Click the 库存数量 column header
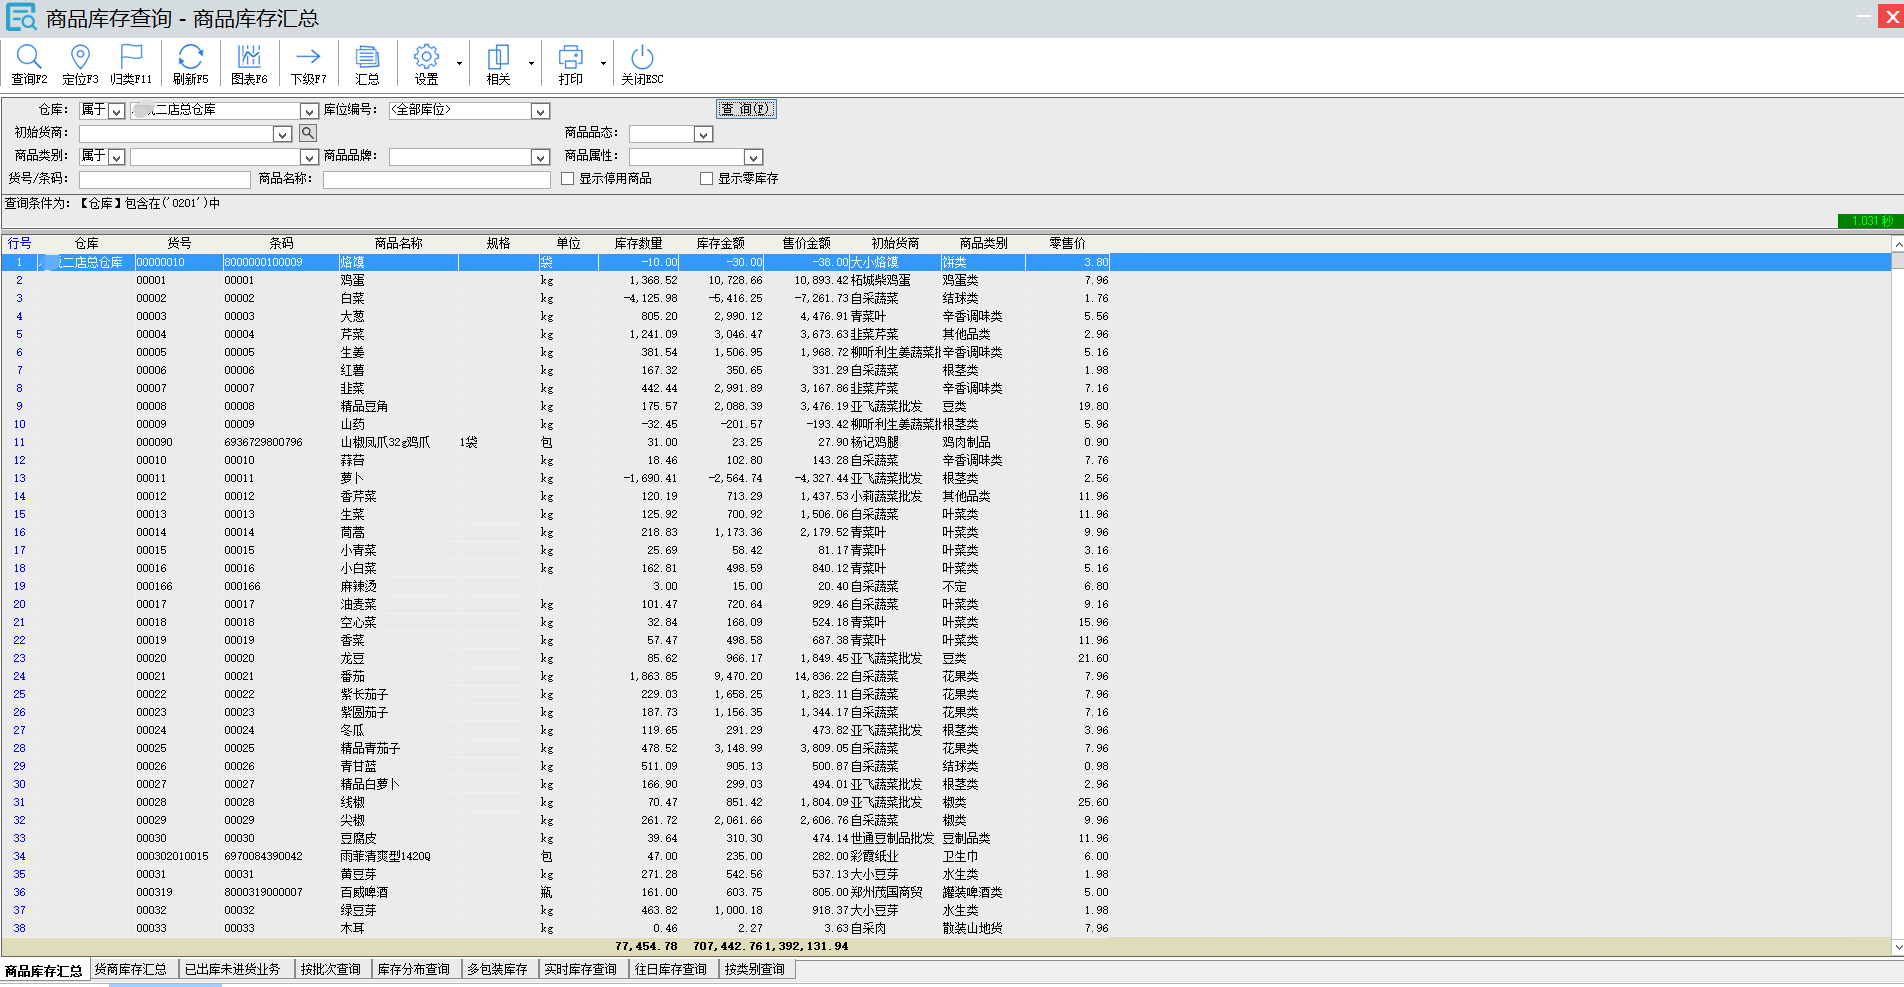The height and width of the screenshot is (987, 1904). (x=638, y=243)
